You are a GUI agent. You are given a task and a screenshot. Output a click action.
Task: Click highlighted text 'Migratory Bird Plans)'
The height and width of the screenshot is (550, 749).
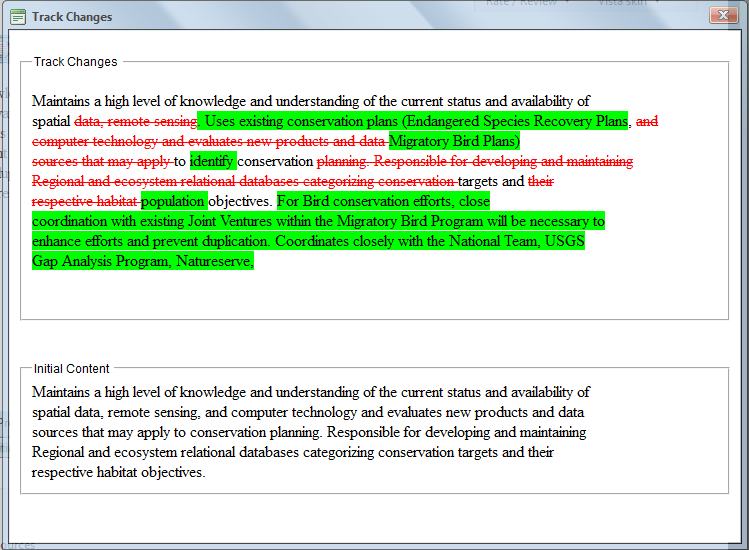454,141
